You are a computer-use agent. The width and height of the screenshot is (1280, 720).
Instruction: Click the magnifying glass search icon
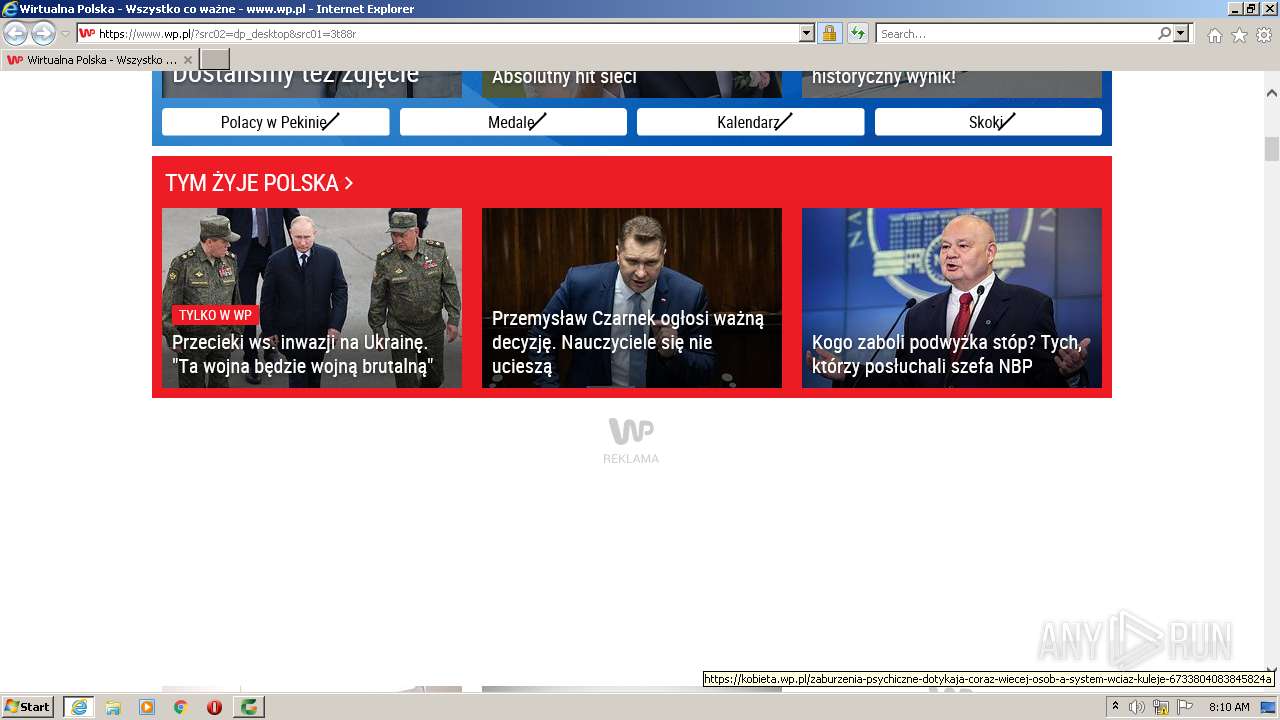click(x=1164, y=34)
